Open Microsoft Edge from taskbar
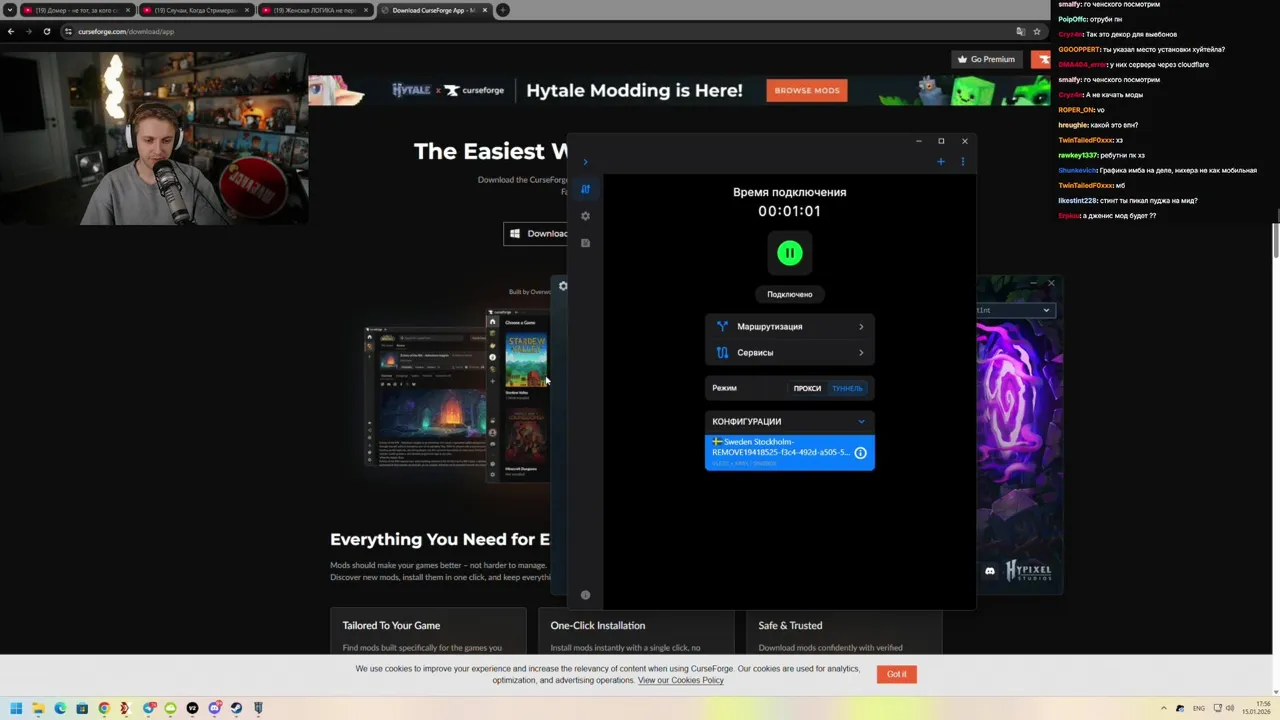 point(60,708)
